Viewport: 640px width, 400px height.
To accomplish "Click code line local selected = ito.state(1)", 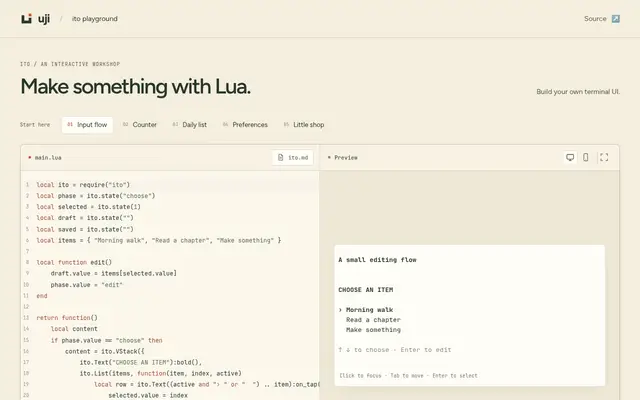I will [89, 207].
